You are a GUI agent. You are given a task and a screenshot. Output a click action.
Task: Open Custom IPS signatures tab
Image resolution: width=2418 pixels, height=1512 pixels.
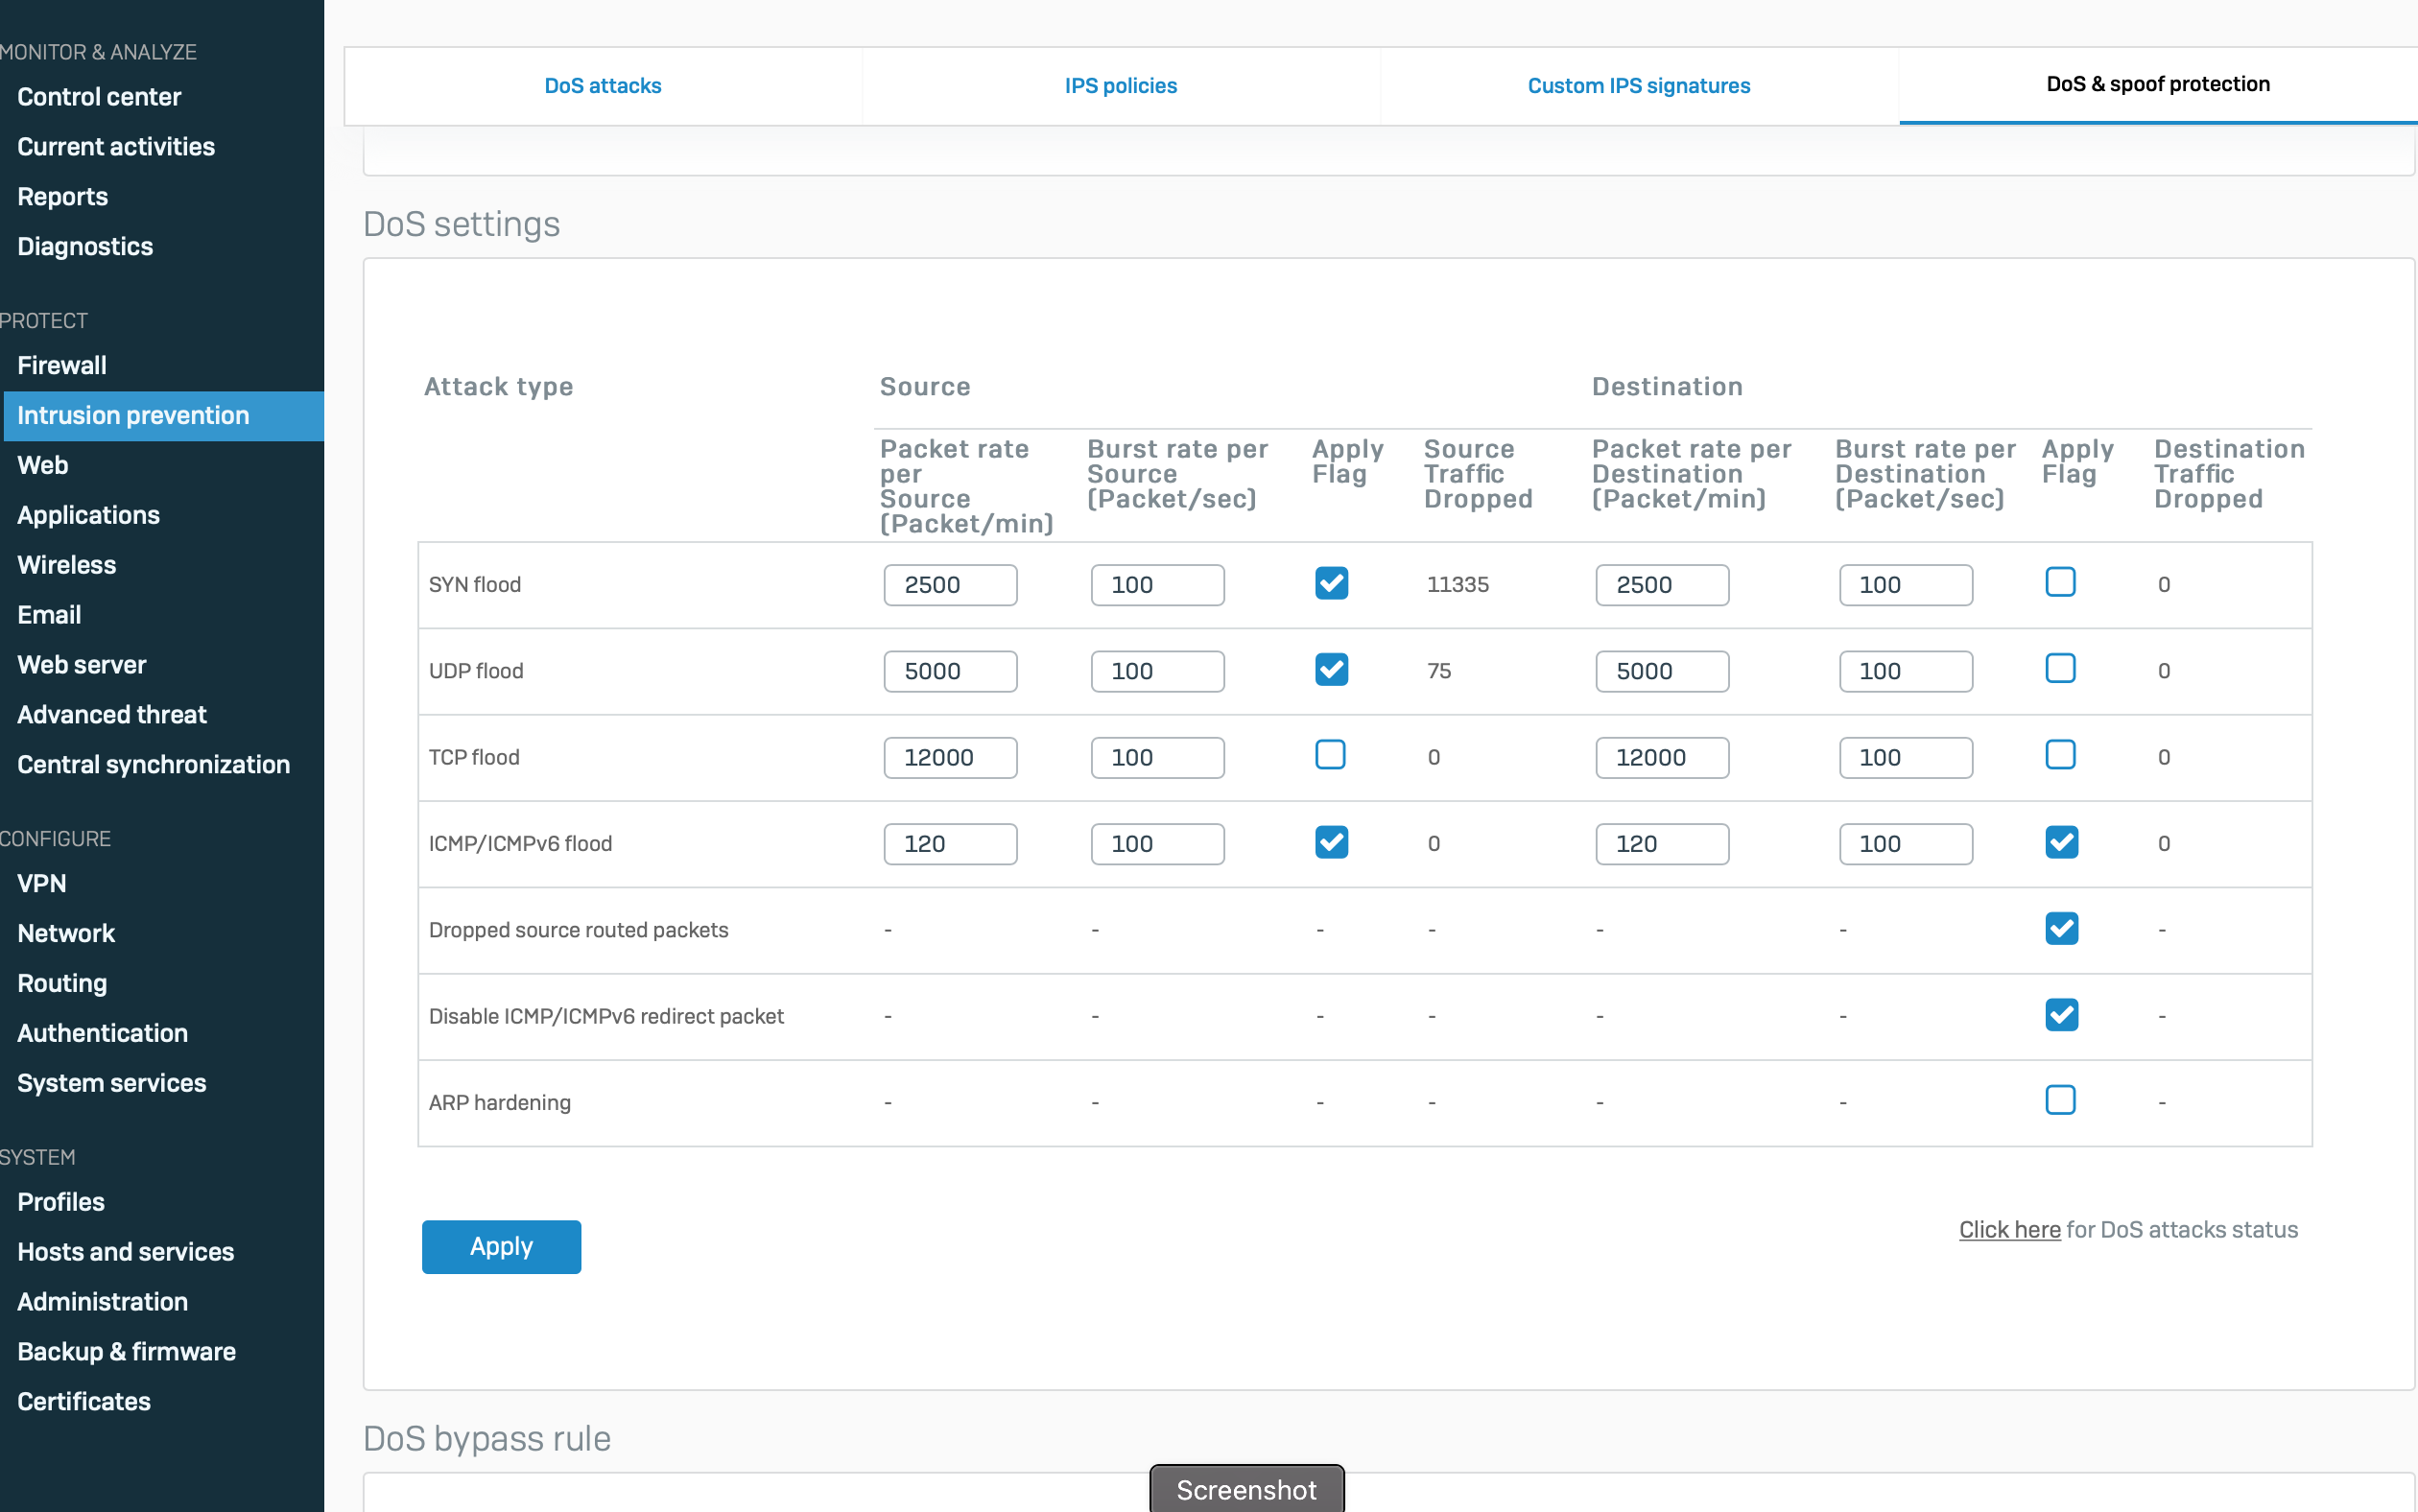(1638, 86)
